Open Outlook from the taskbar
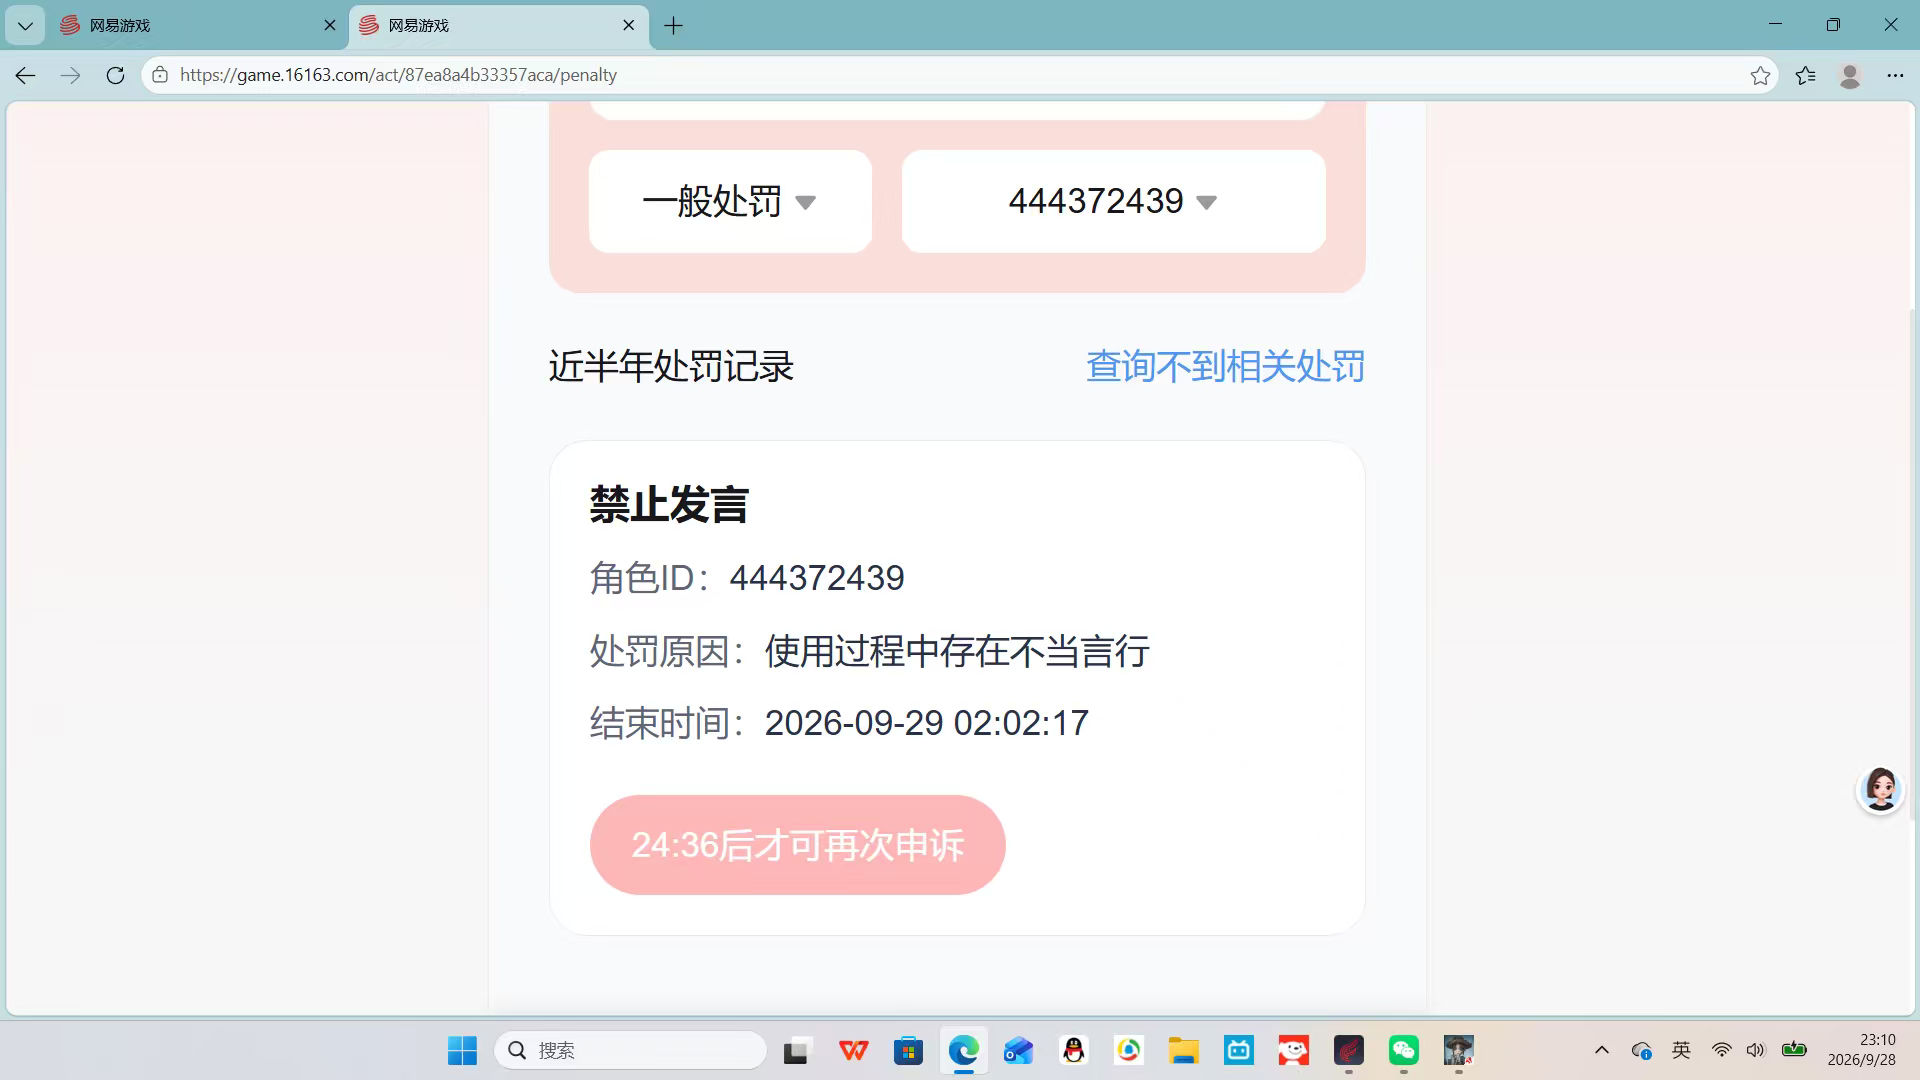The width and height of the screenshot is (1920, 1080). [1018, 1050]
